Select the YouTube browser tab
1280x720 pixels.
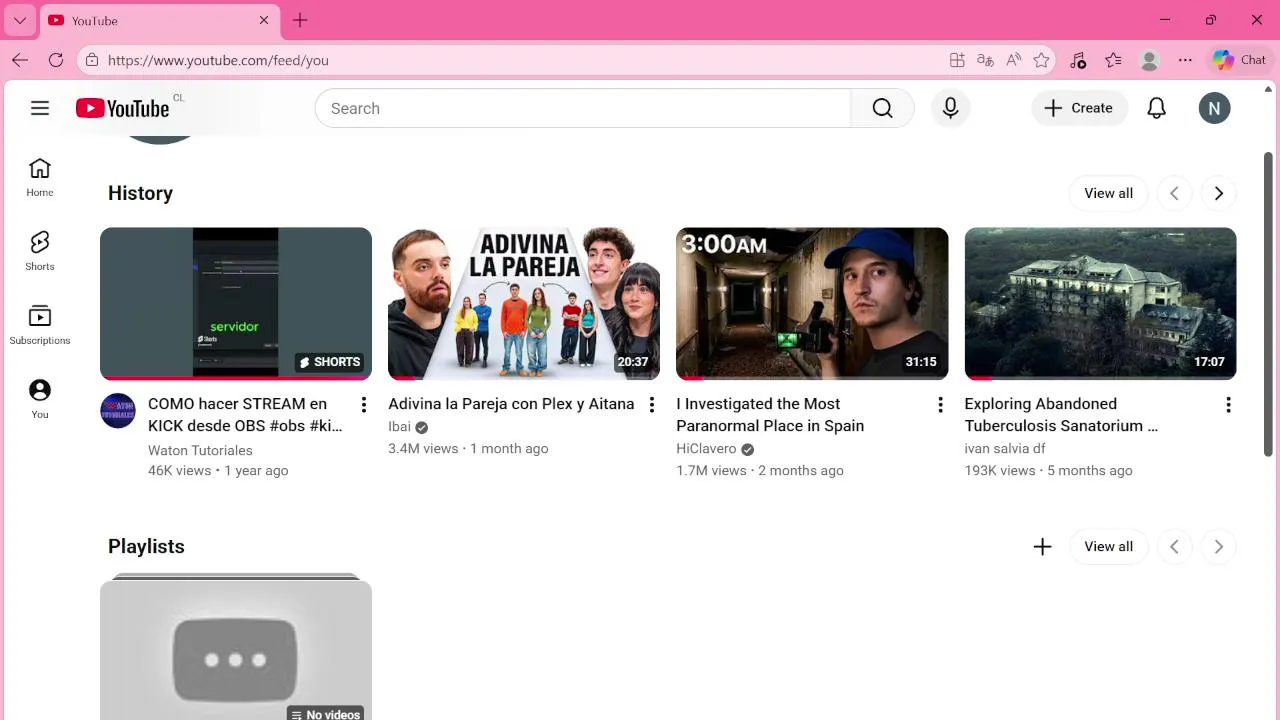[160, 20]
